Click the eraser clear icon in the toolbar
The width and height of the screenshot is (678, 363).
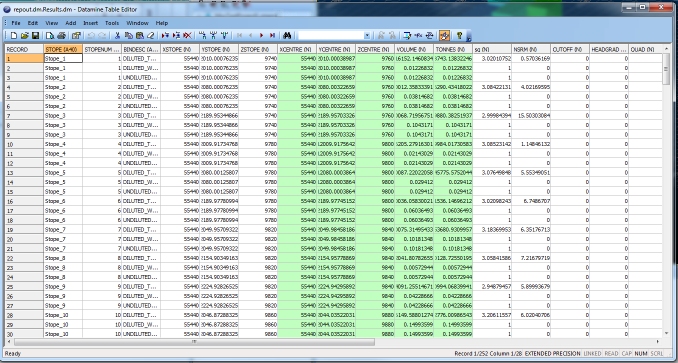(x=150, y=35)
